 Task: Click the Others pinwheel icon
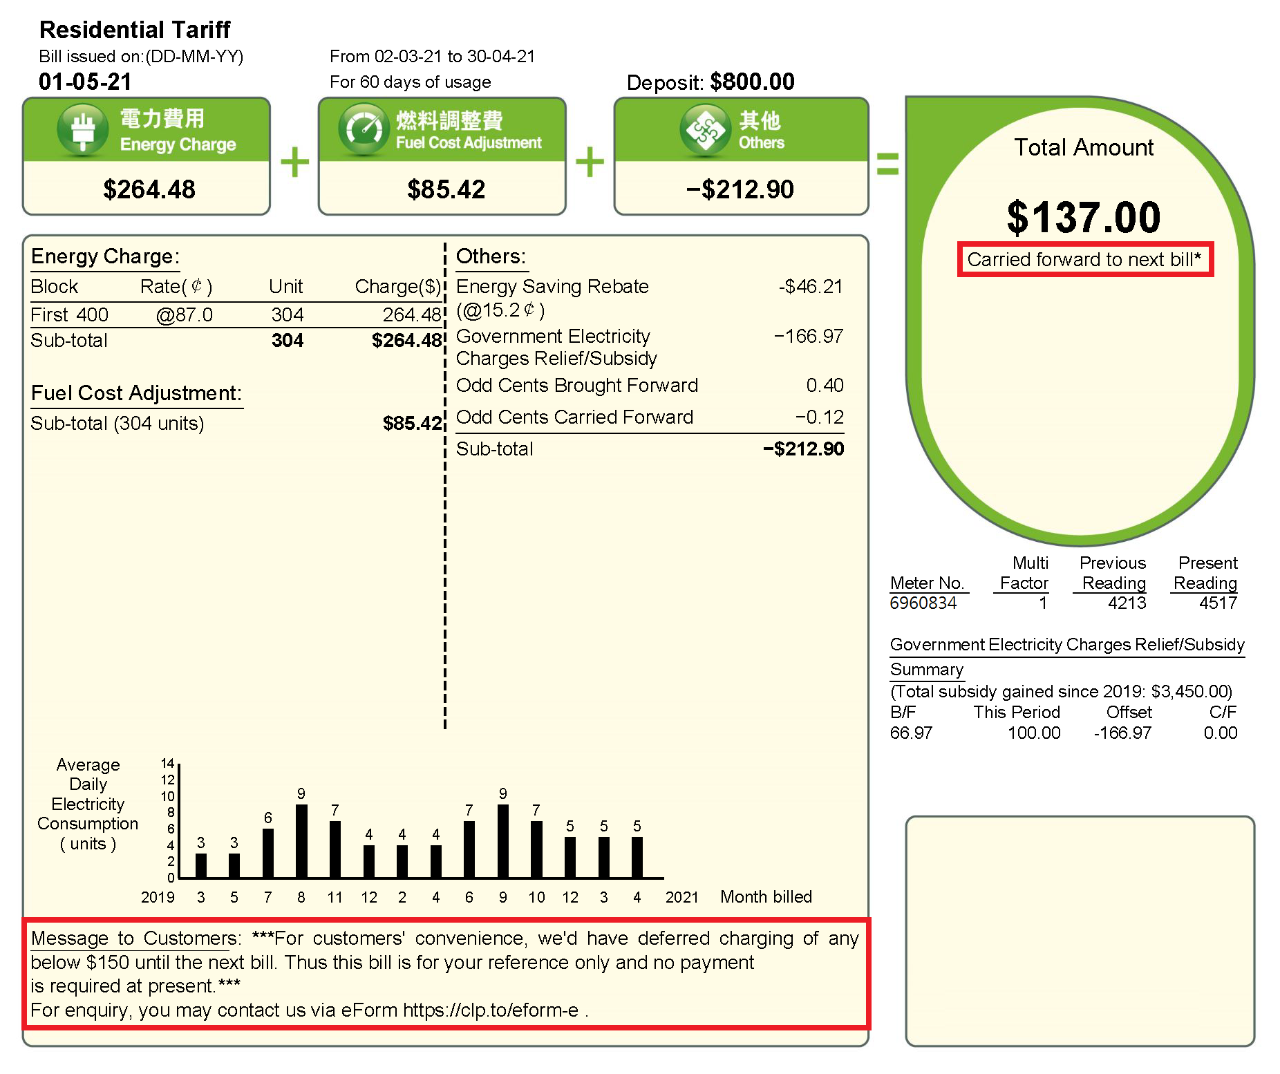click(705, 130)
